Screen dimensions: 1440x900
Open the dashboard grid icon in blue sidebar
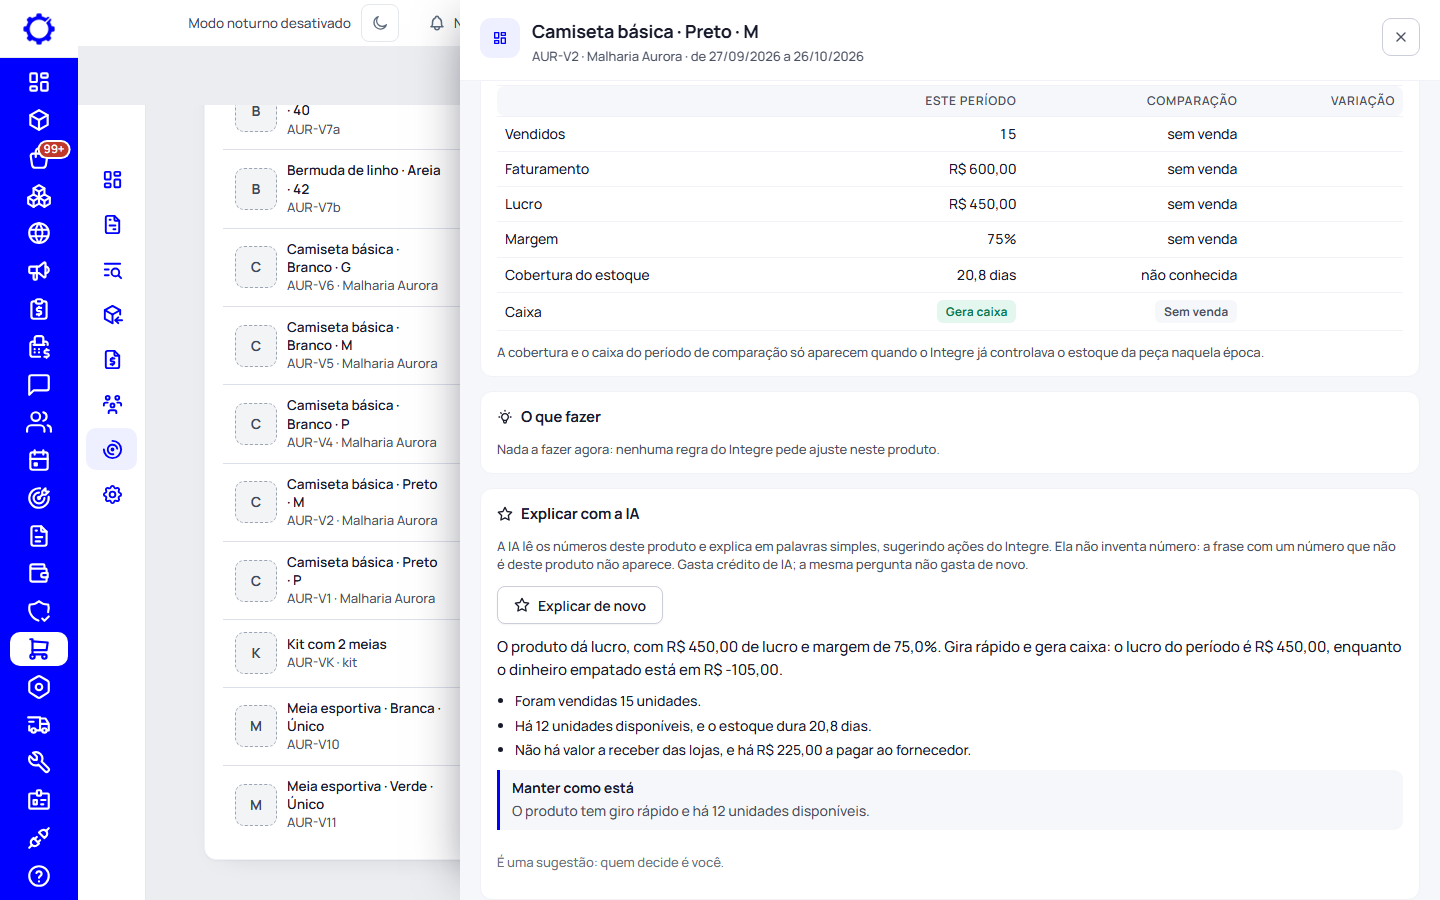pyautogui.click(x=39, y=82)
